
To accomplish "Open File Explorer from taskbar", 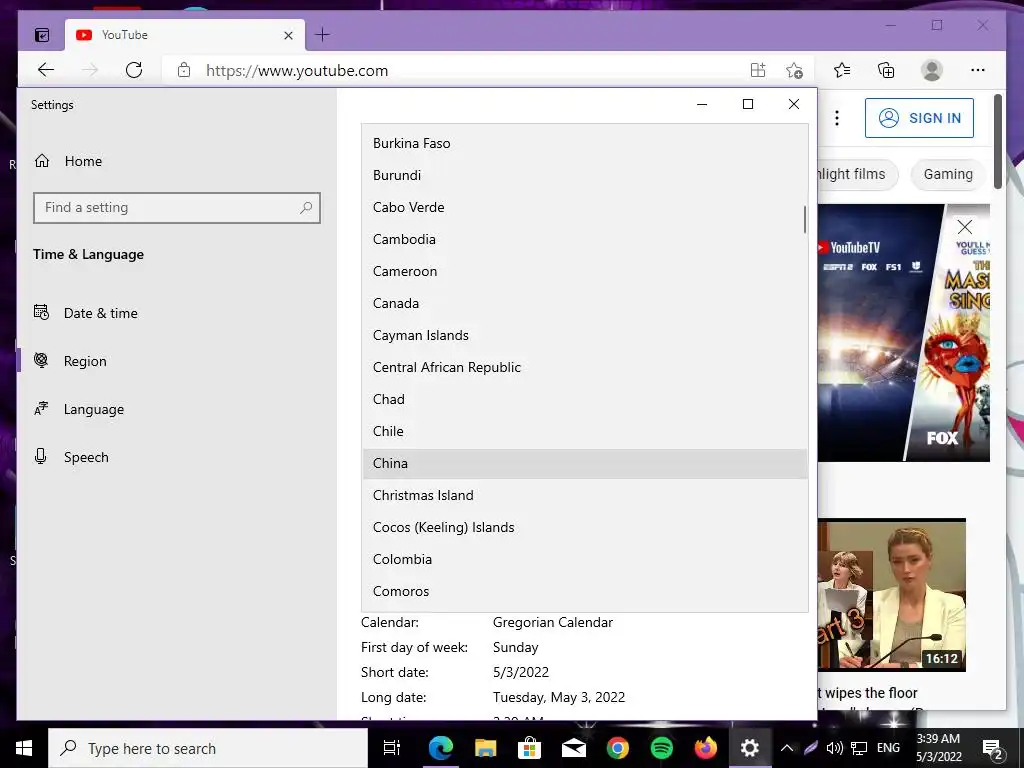I will pyautogui.click(x=485, y=748).
